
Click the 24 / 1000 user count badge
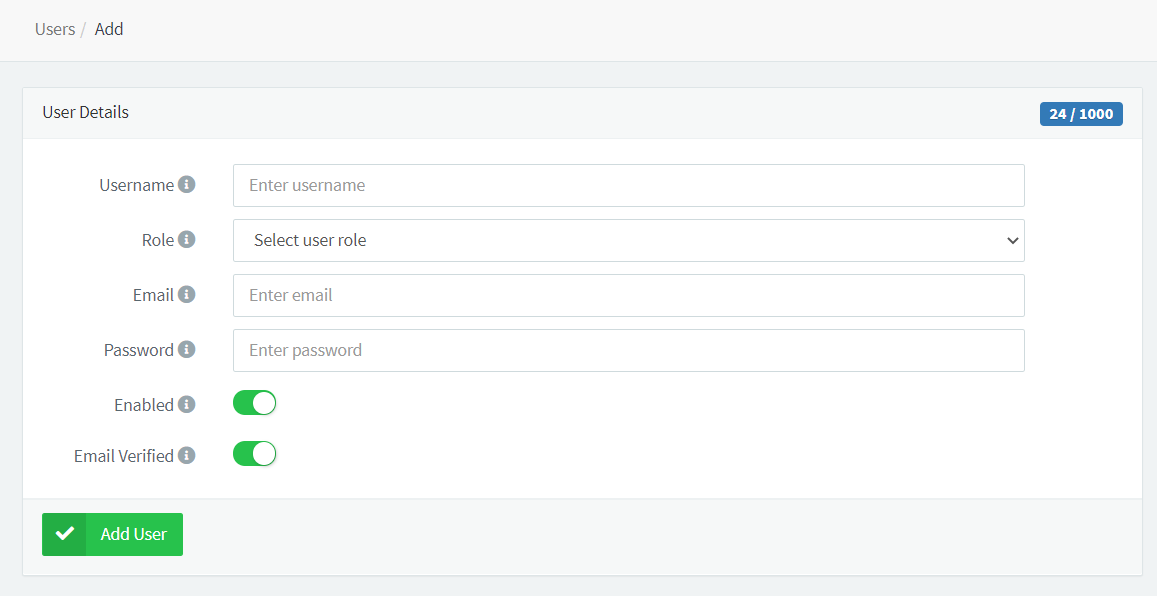[x=1081, y=114]
